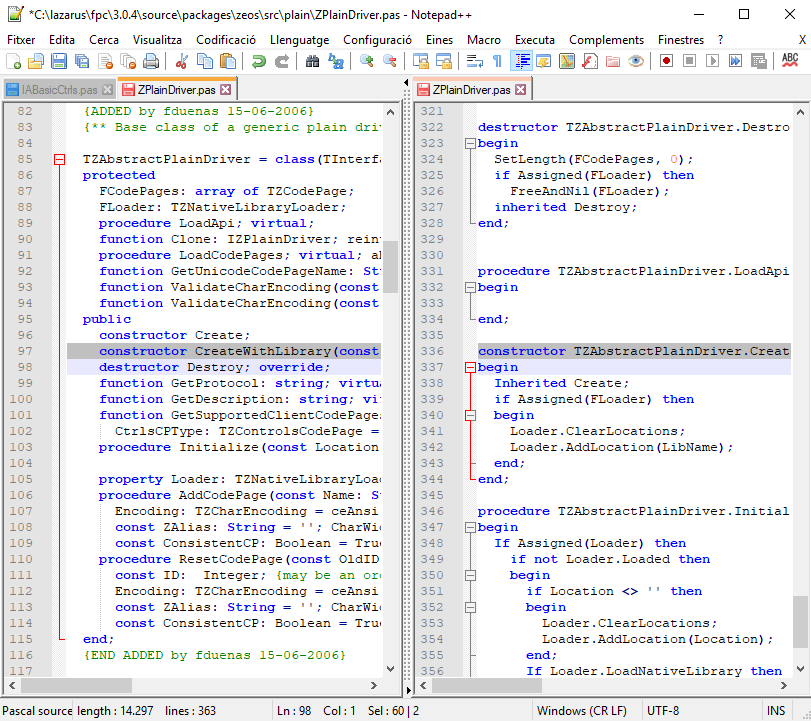Click the right pane horizontal scrollbar thumb
This screenshot has width=811, height=721.
pos(487,685)
